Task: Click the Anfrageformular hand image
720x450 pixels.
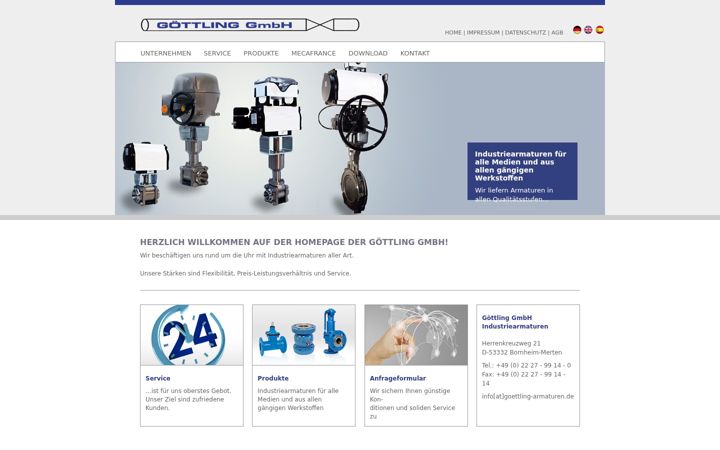Action: click(x=416, y=335)
